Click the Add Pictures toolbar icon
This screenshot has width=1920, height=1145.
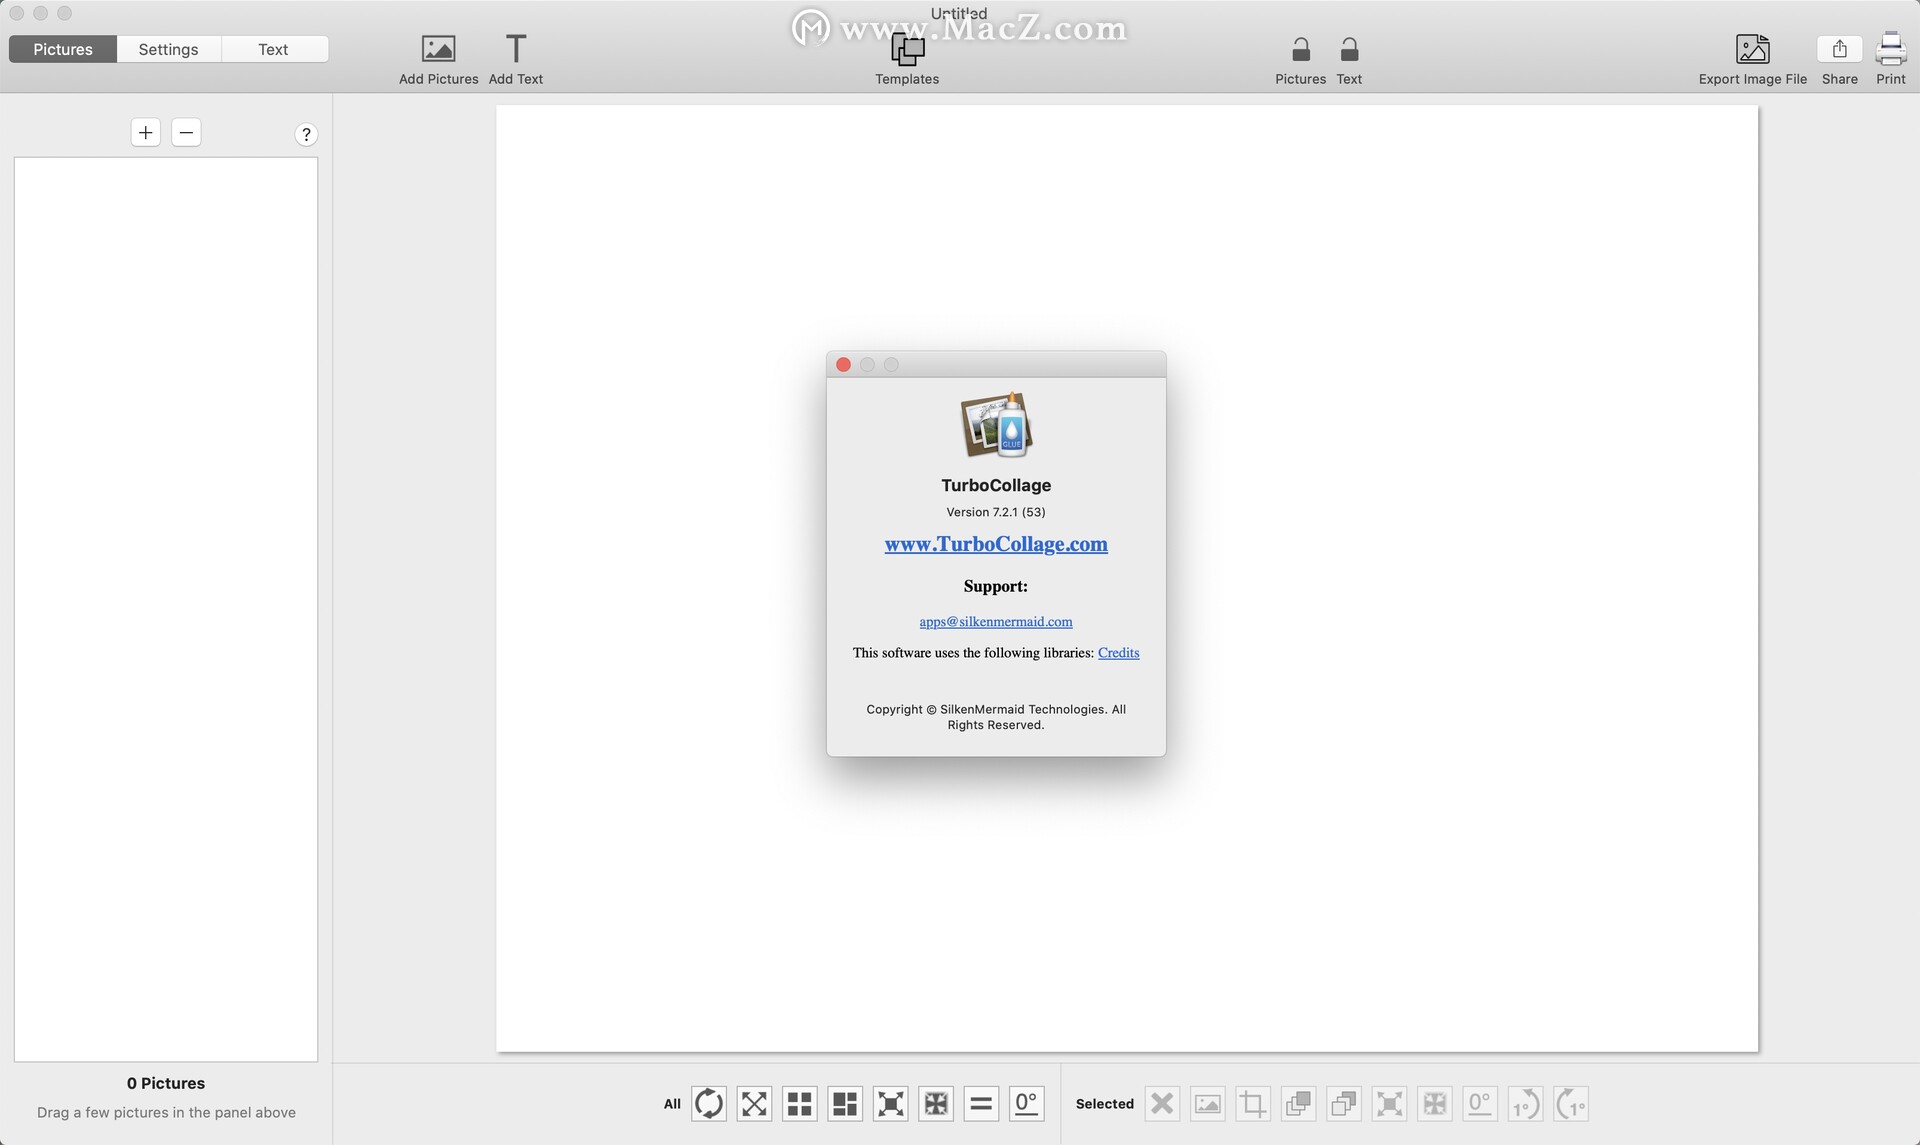(x=437, y=49)
